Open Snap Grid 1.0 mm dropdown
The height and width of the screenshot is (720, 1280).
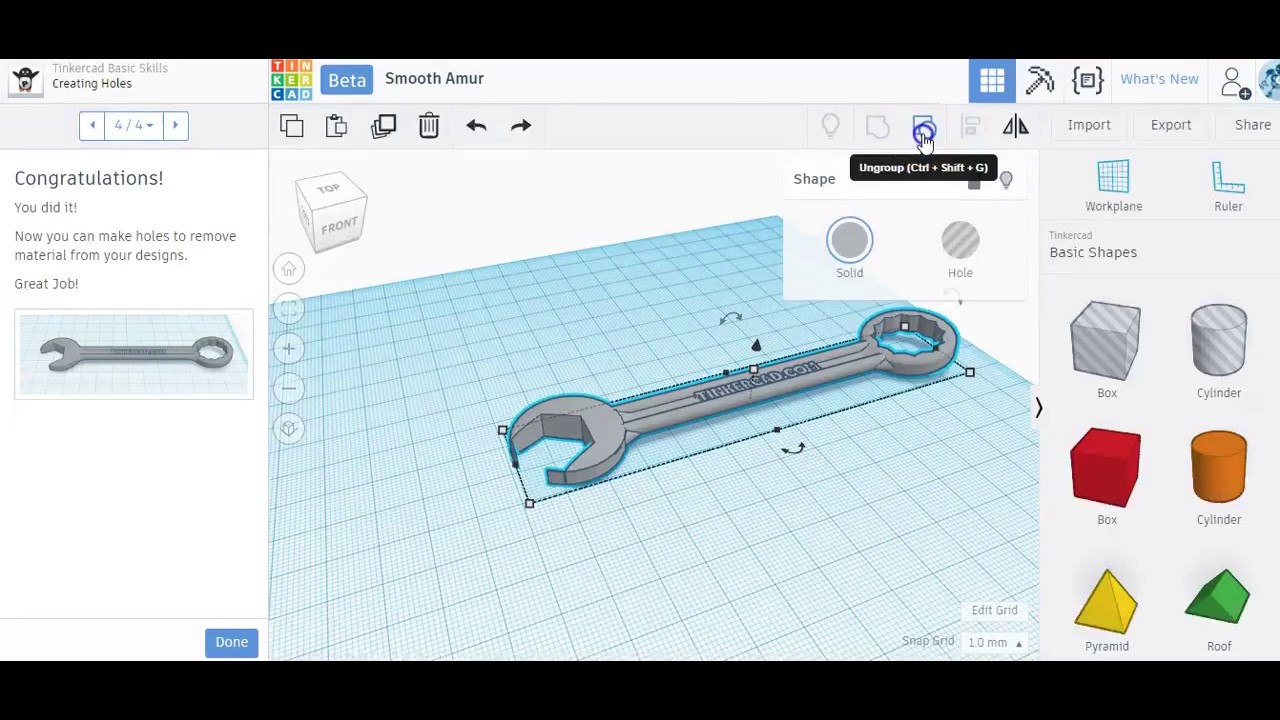point(995,643)
